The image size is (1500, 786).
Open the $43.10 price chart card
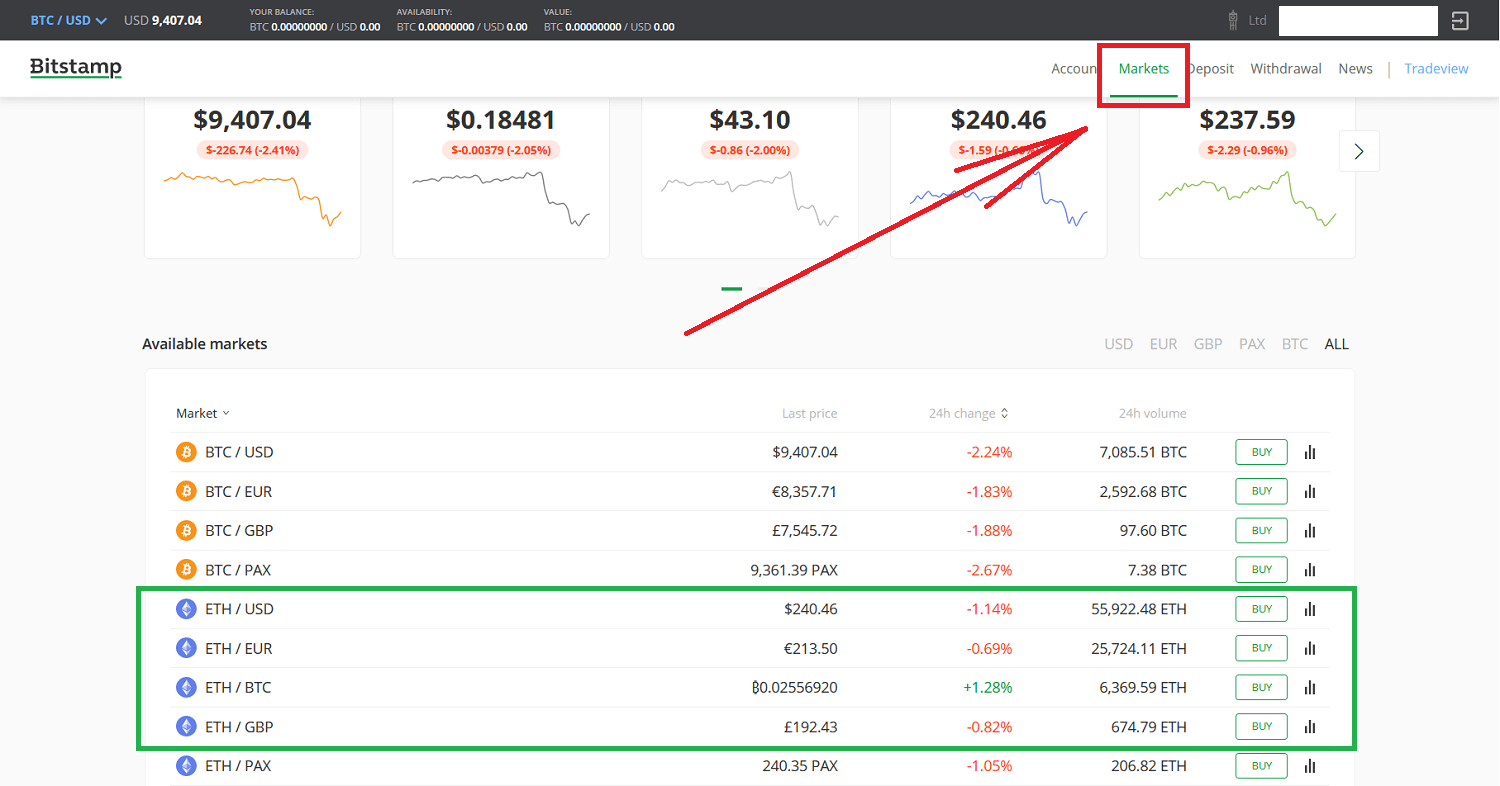(x=750, y=178)
